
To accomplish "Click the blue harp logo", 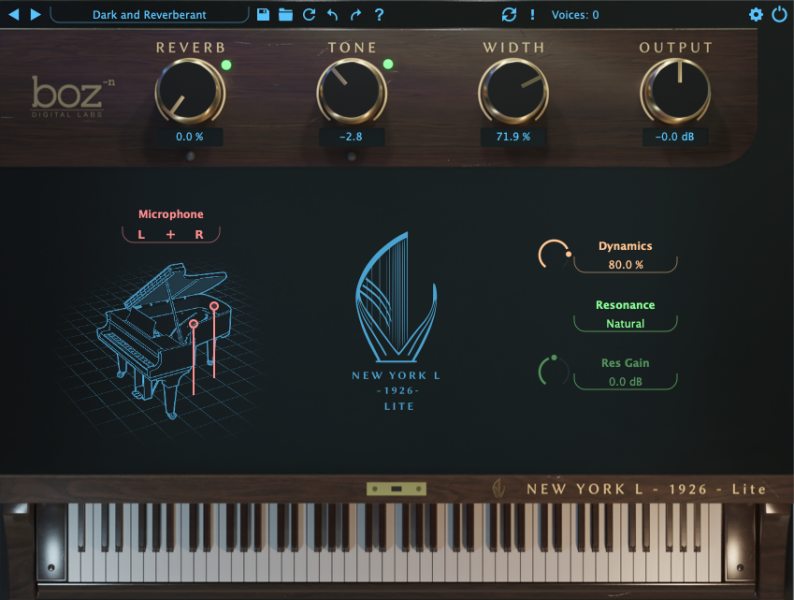I will point(396,297).
